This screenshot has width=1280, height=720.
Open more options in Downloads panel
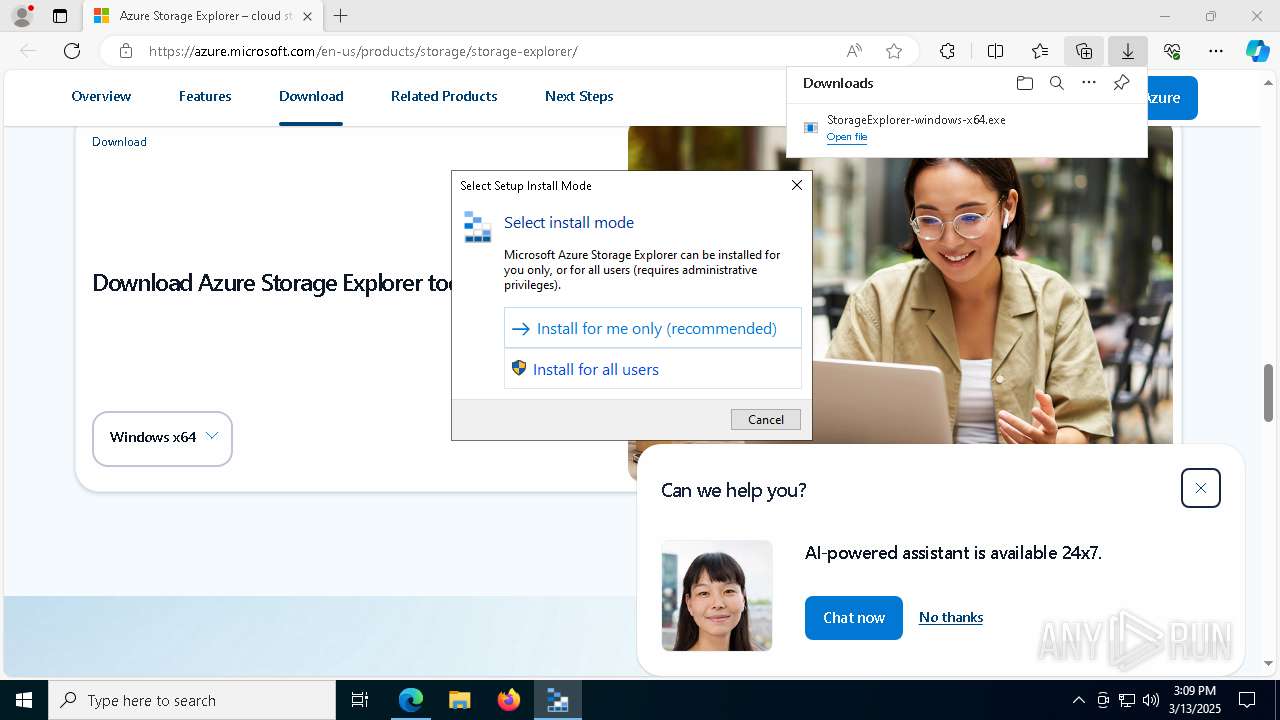[1089, 83]
